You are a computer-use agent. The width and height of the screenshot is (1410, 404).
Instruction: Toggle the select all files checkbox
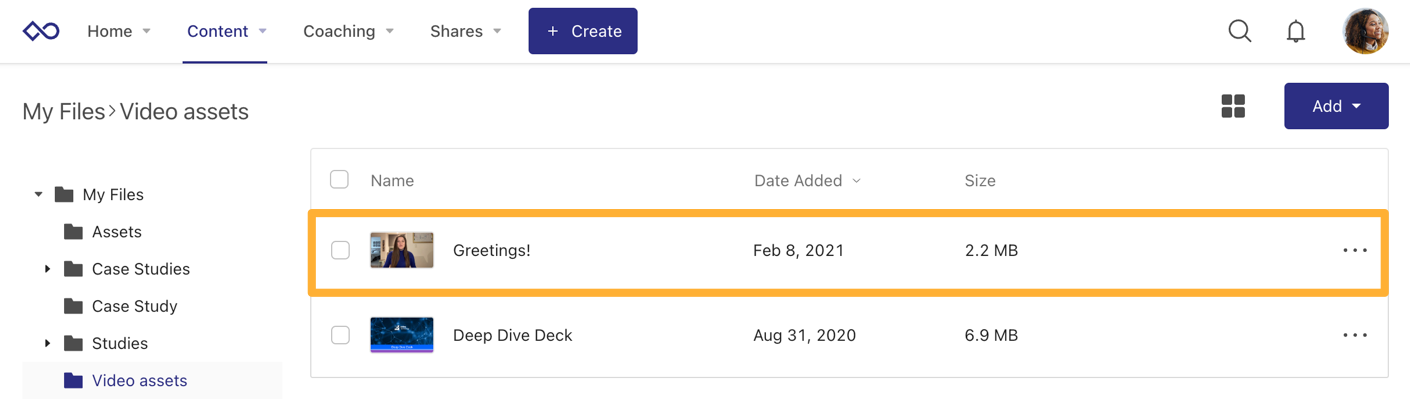click(340, 180)
